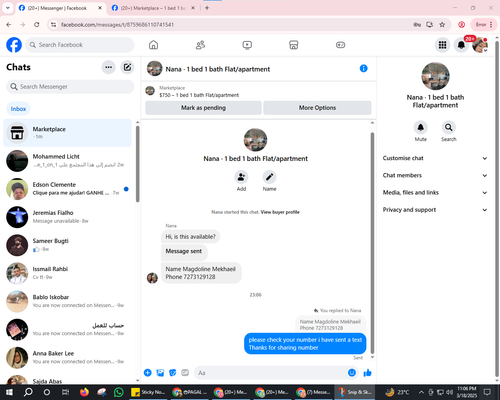Image resolution: width=500 pixels, height=400 pixels.
Task: Select the Messenger Facebook browser tab
Action: 60,8
